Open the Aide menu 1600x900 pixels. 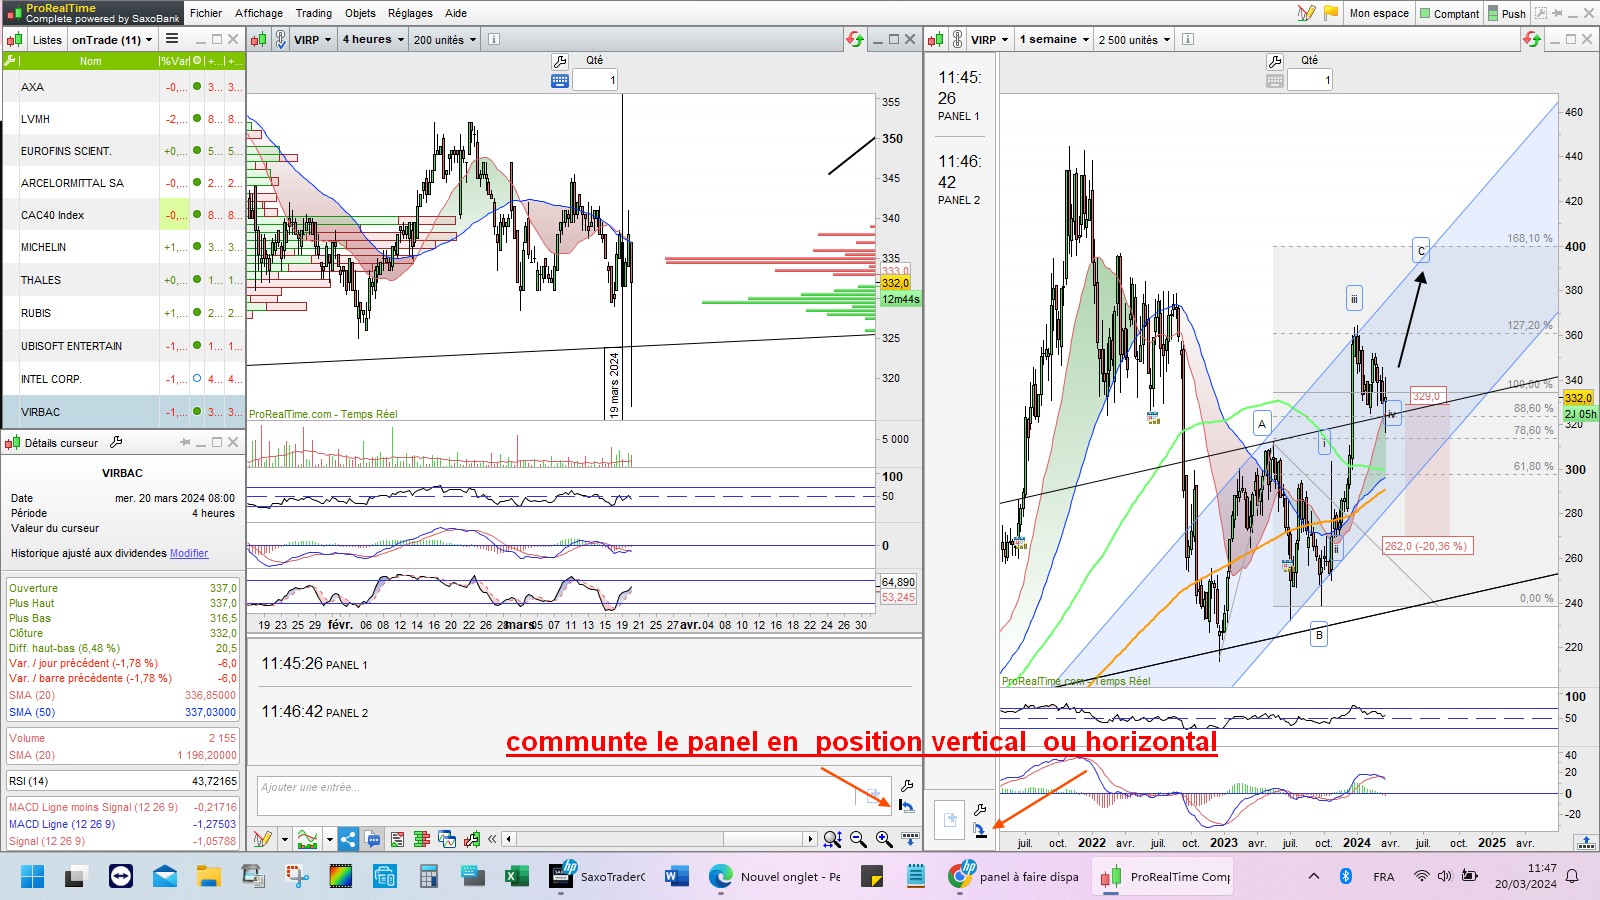[x=456, y=13]
